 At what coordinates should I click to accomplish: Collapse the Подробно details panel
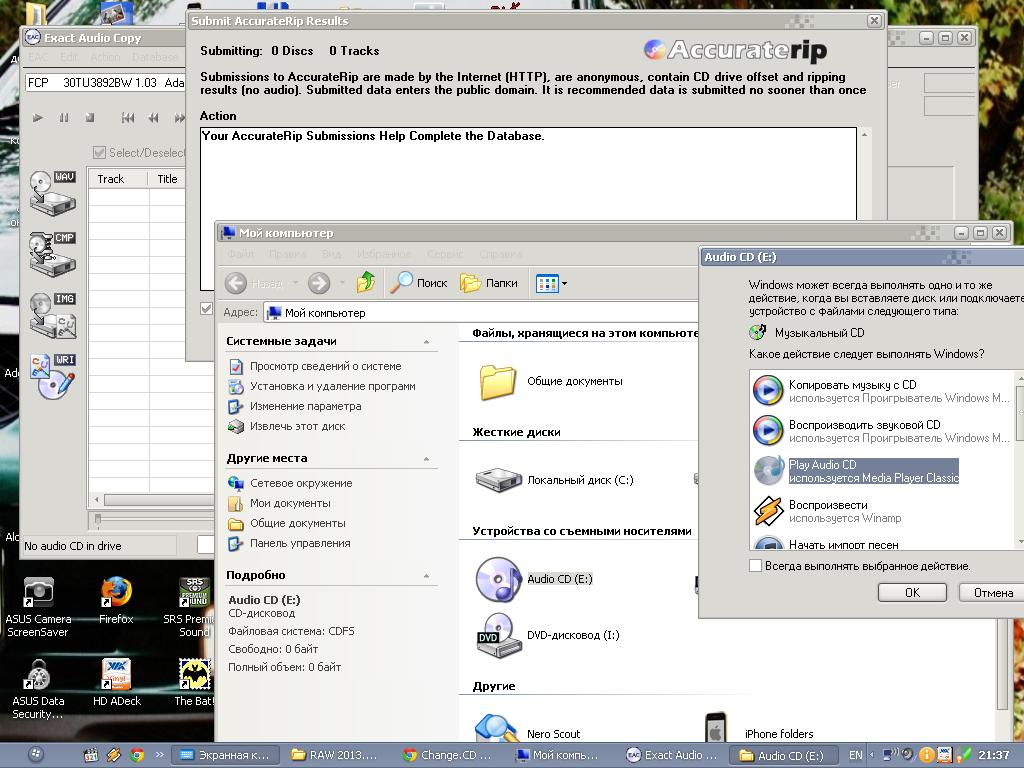tap(426, 575)
